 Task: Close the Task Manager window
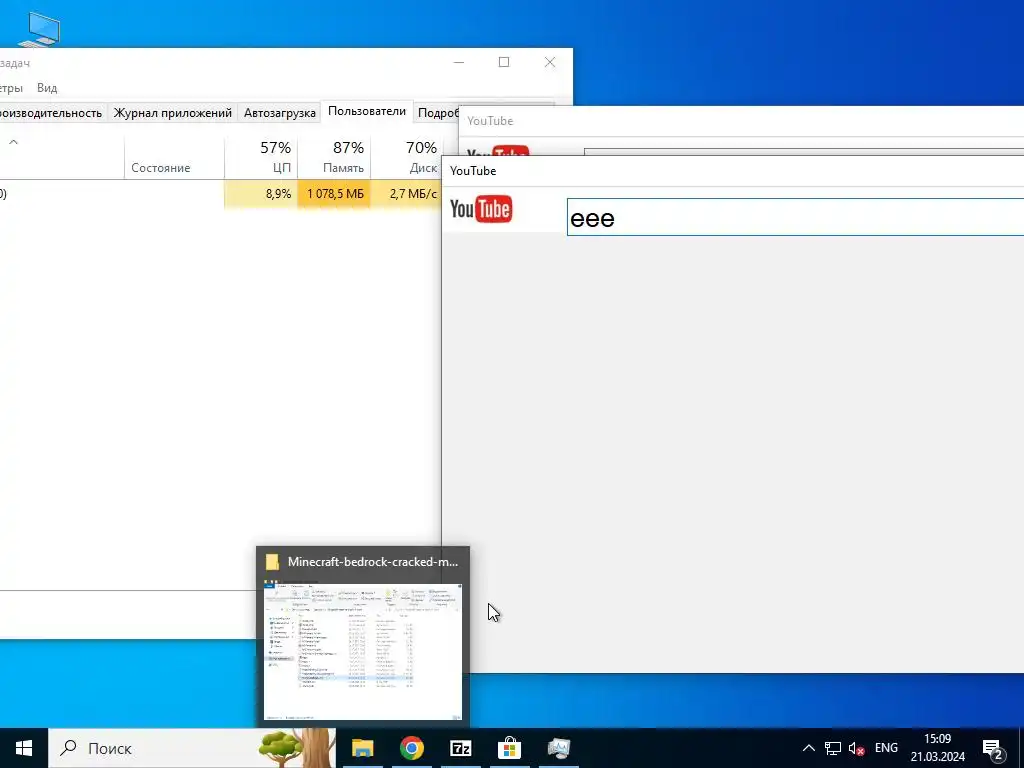click(550, 62)
